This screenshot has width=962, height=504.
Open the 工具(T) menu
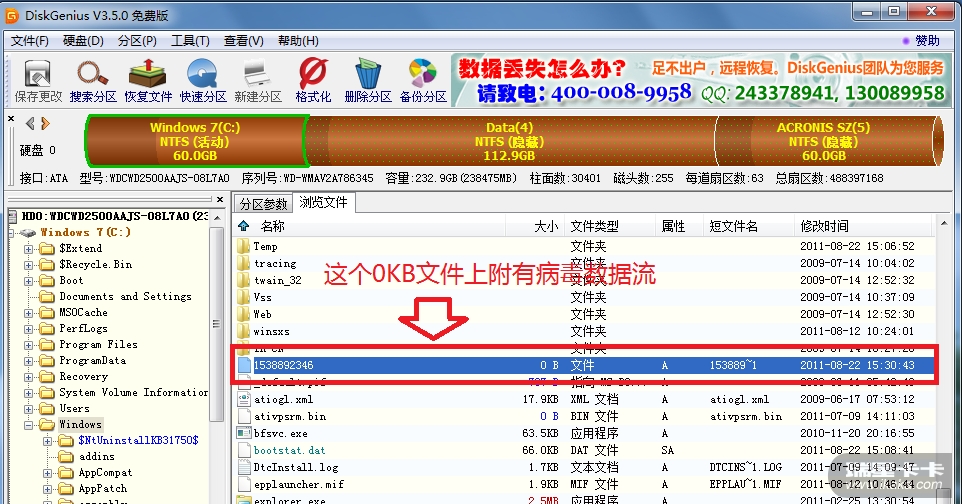pos(190,41)
